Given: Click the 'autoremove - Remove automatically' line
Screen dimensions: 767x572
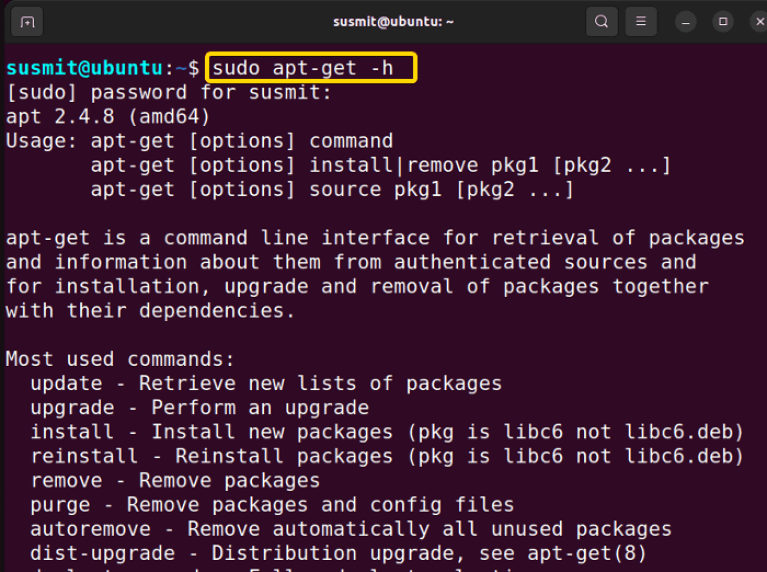Looking at the screenshot, I should 351,529.
